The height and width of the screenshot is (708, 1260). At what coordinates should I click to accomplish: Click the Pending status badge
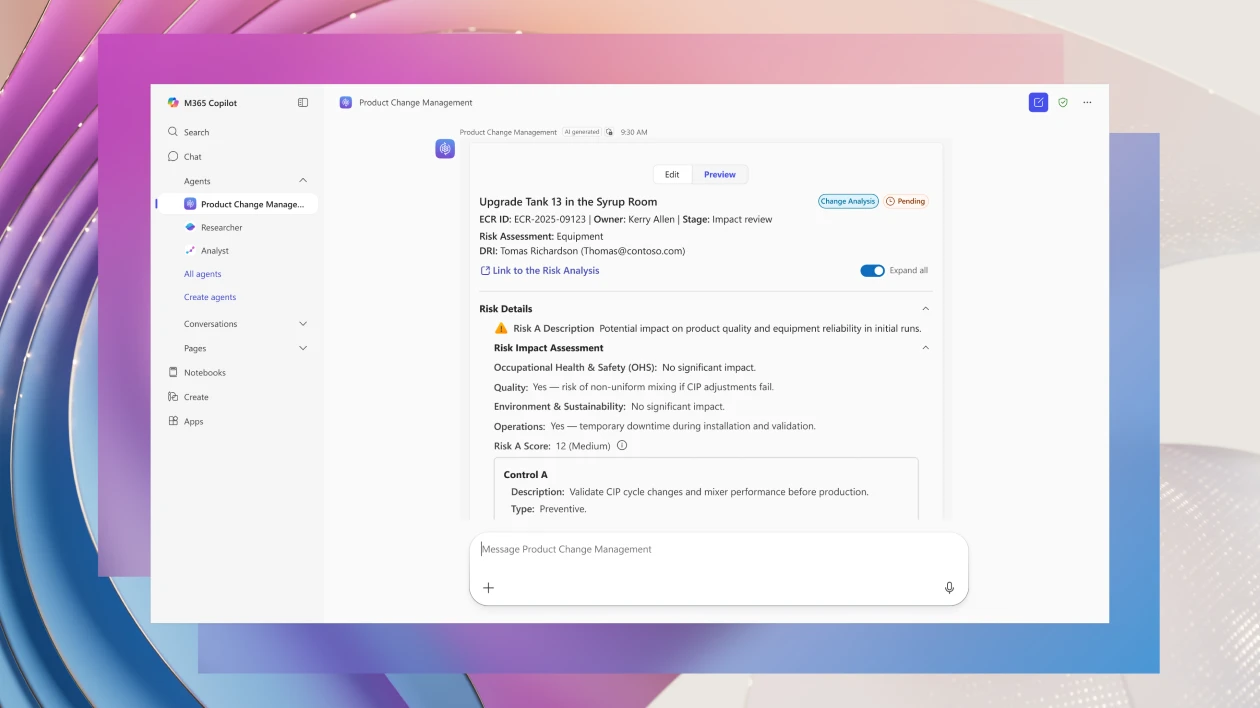(x=905, y=201)
